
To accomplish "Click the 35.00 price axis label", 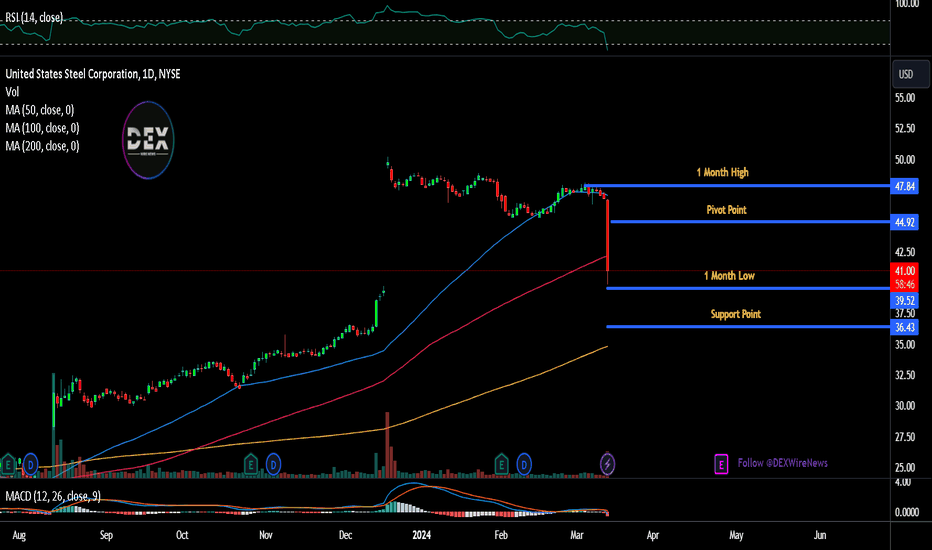I will (905, 344).
